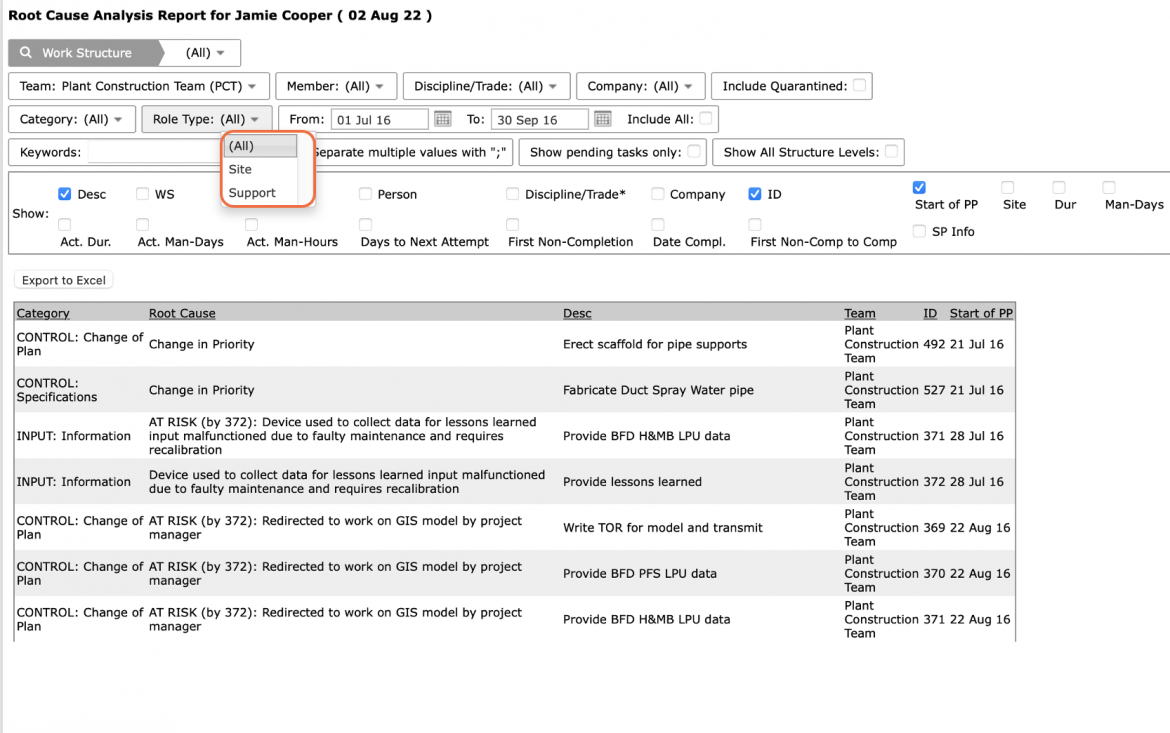Enable the Include Quarantined checkbox
Screen dimensions: 1170x733
[x=860, y=85]
